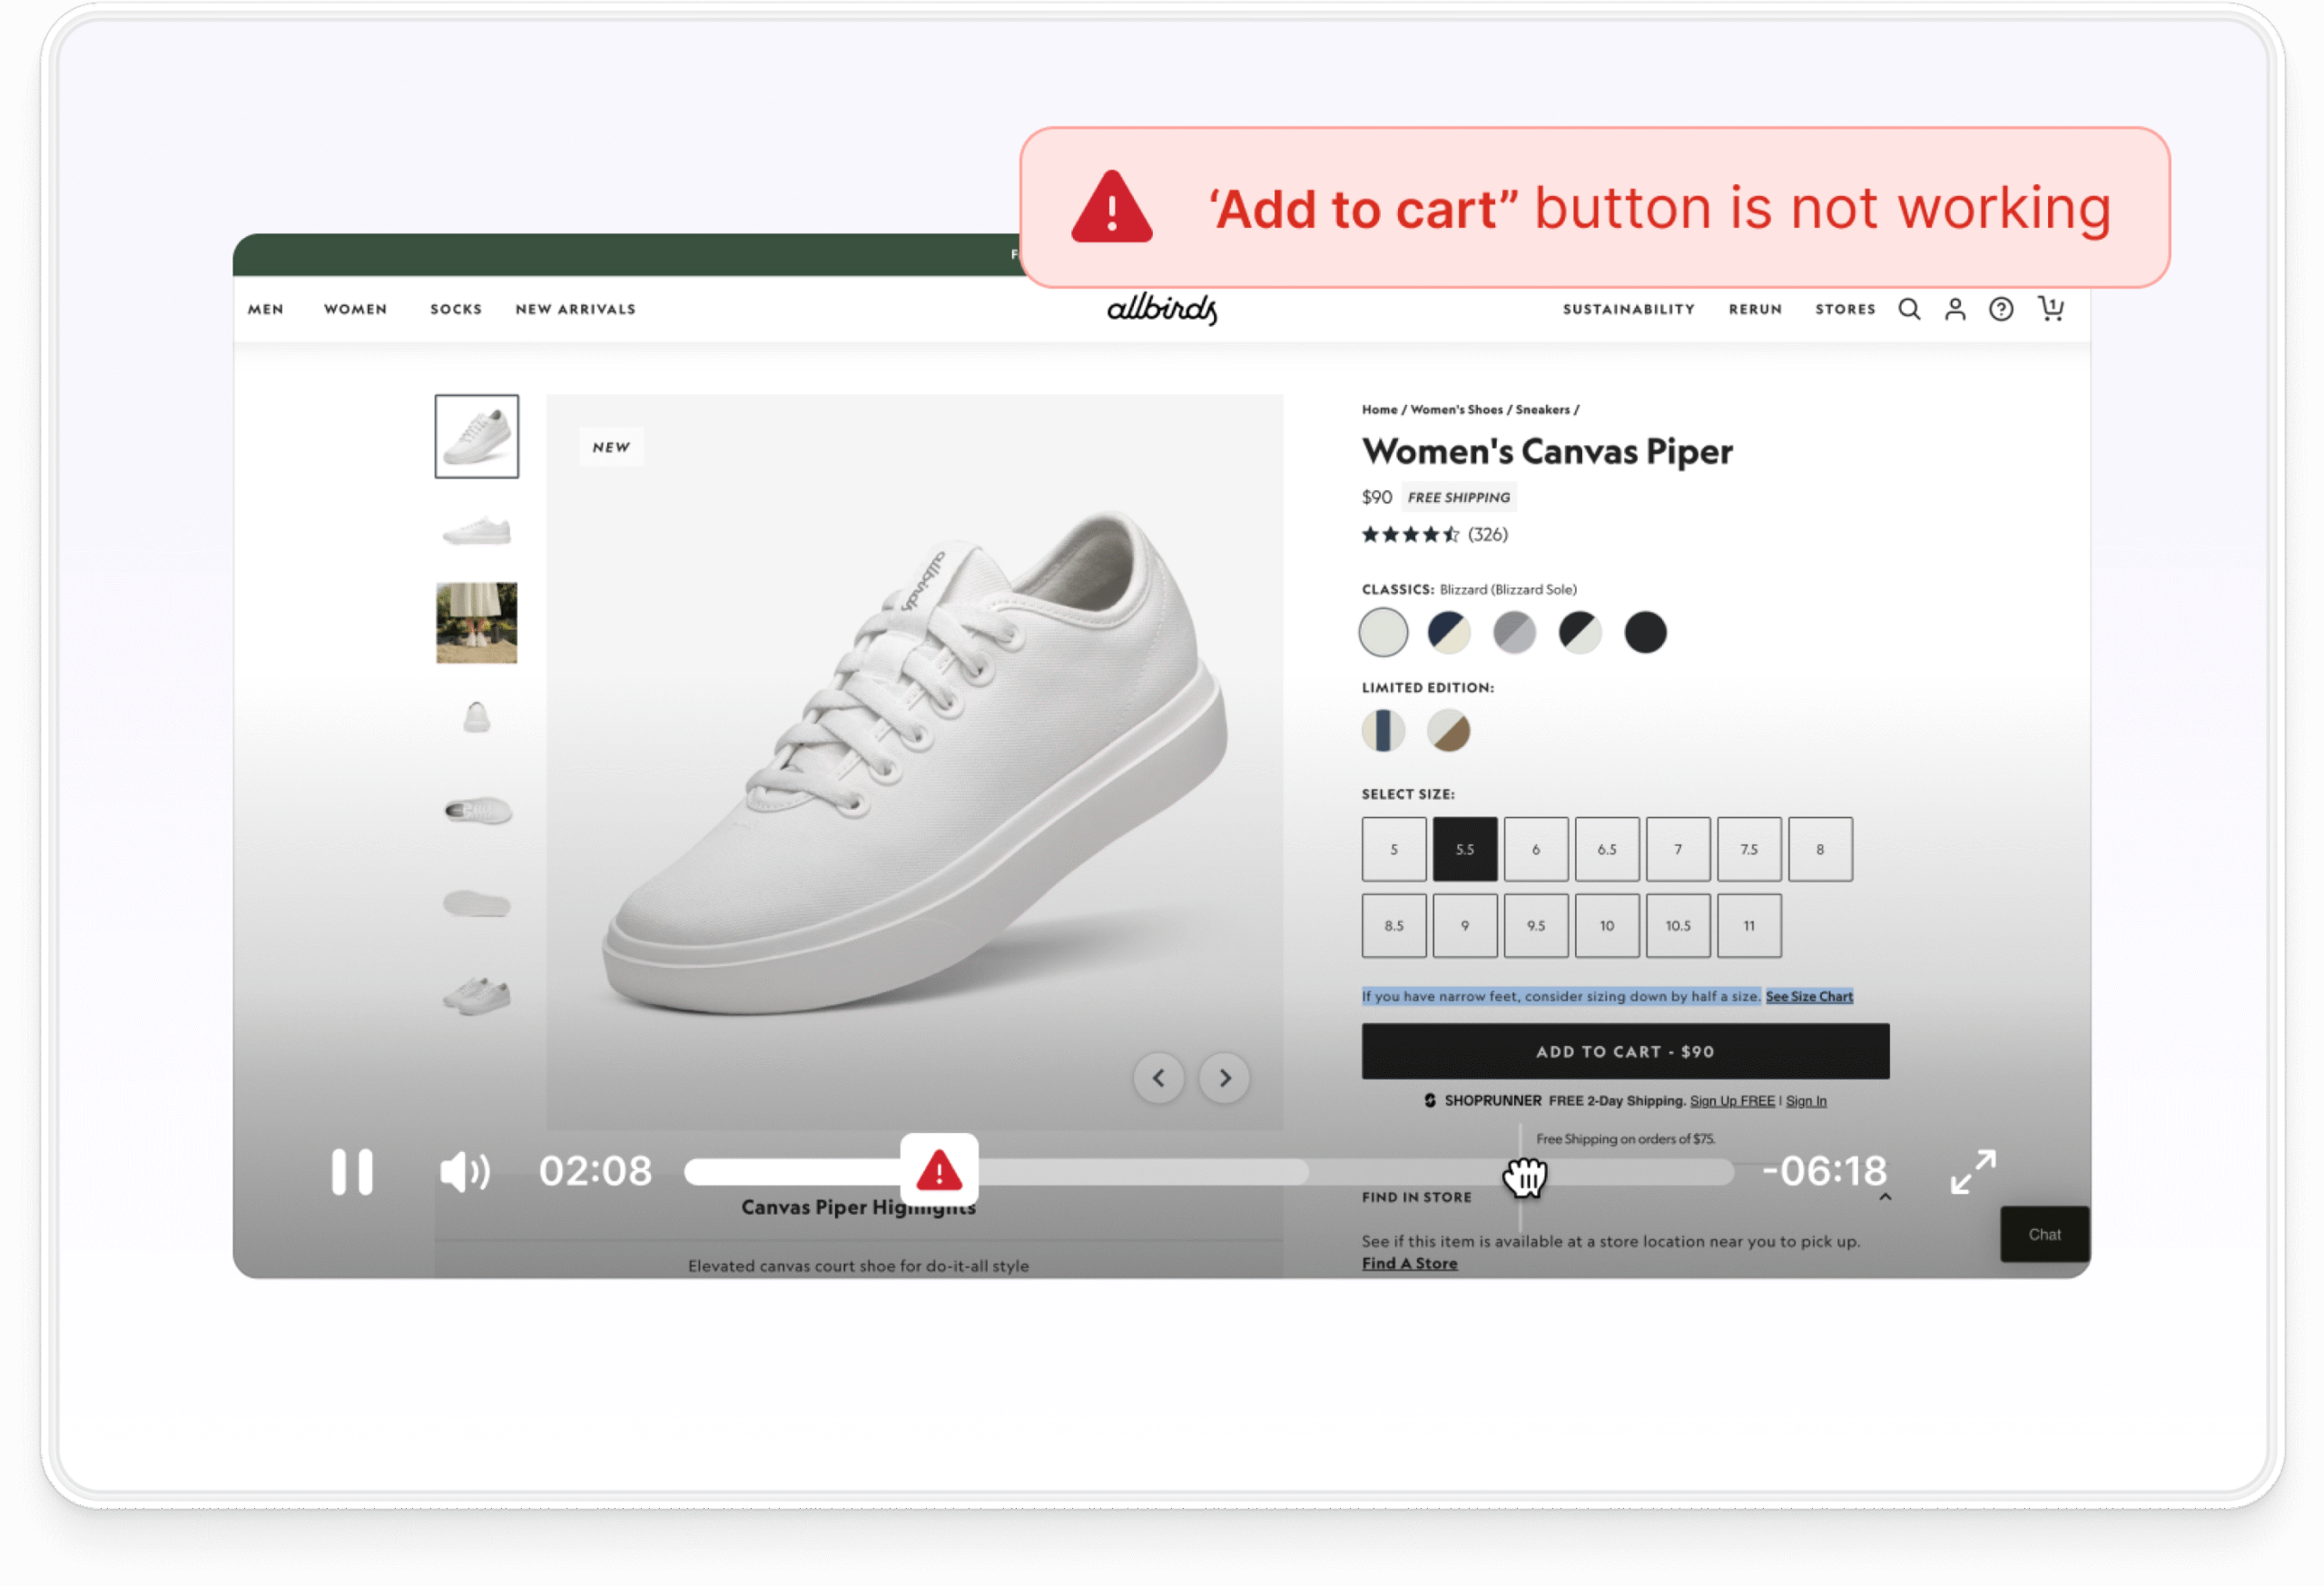
Task: Select the sole-view shoe thumbnail
Action: click(477, 904)
